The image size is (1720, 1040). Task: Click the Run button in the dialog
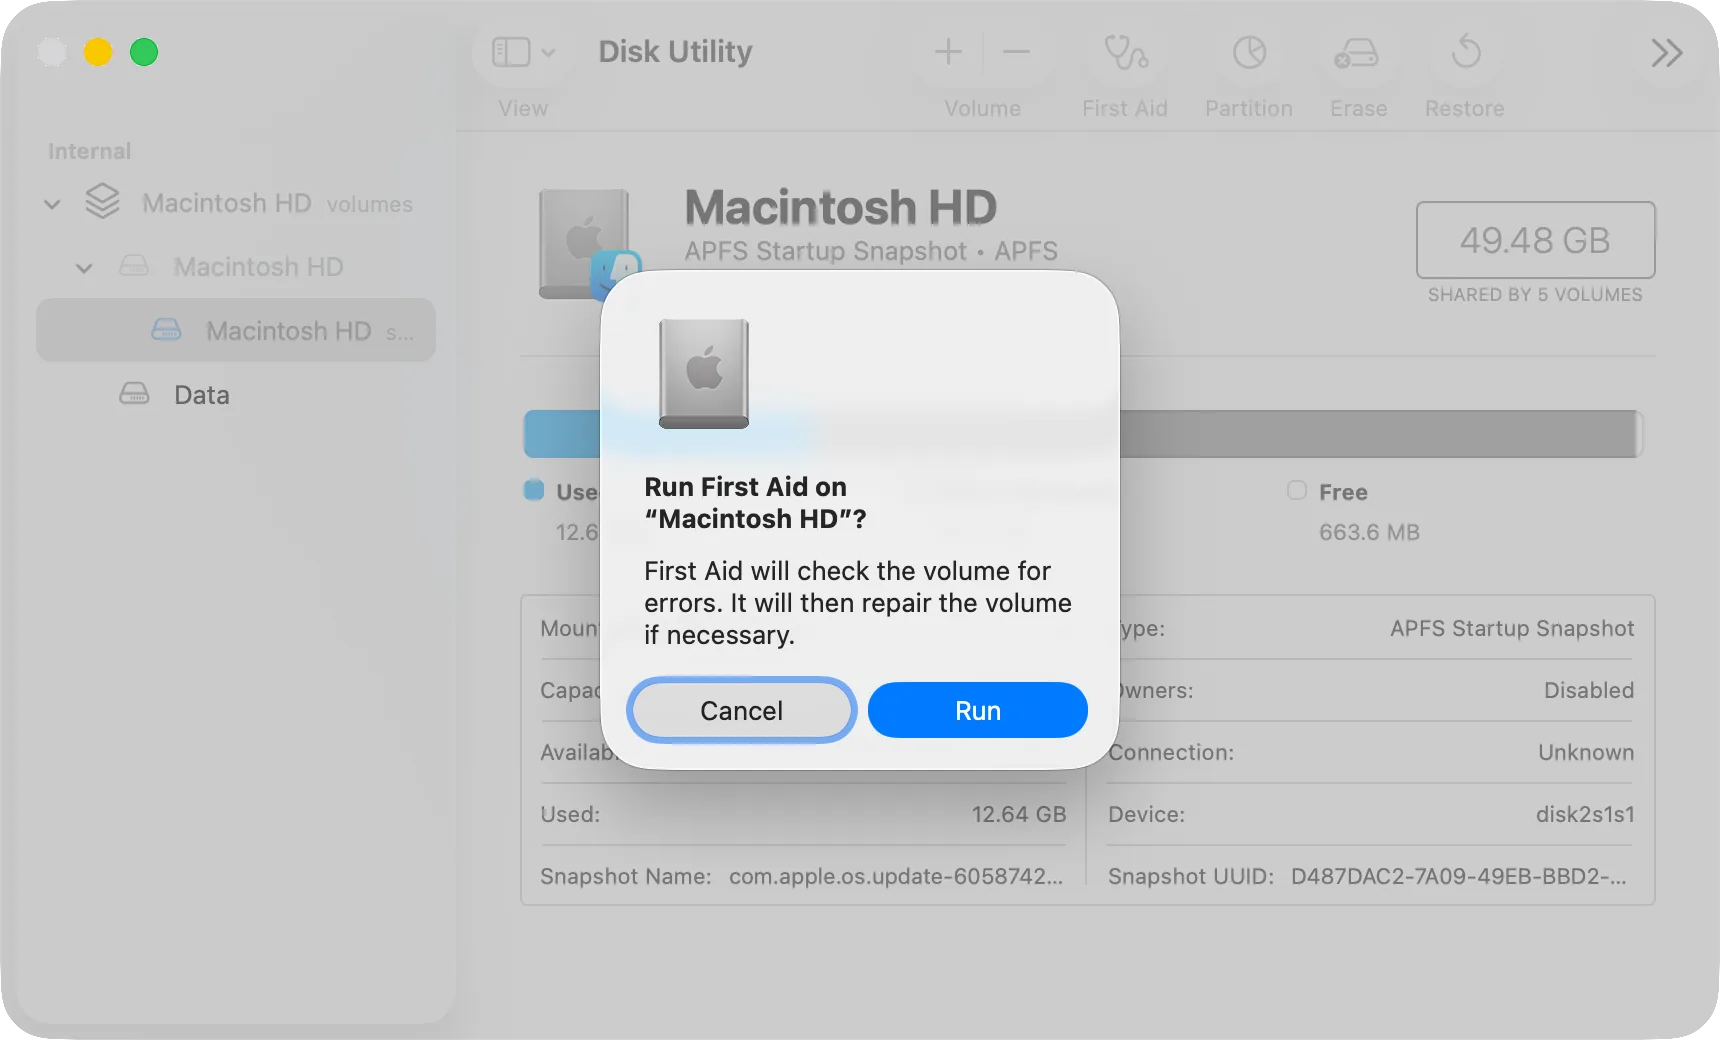[x=977, y=710]
